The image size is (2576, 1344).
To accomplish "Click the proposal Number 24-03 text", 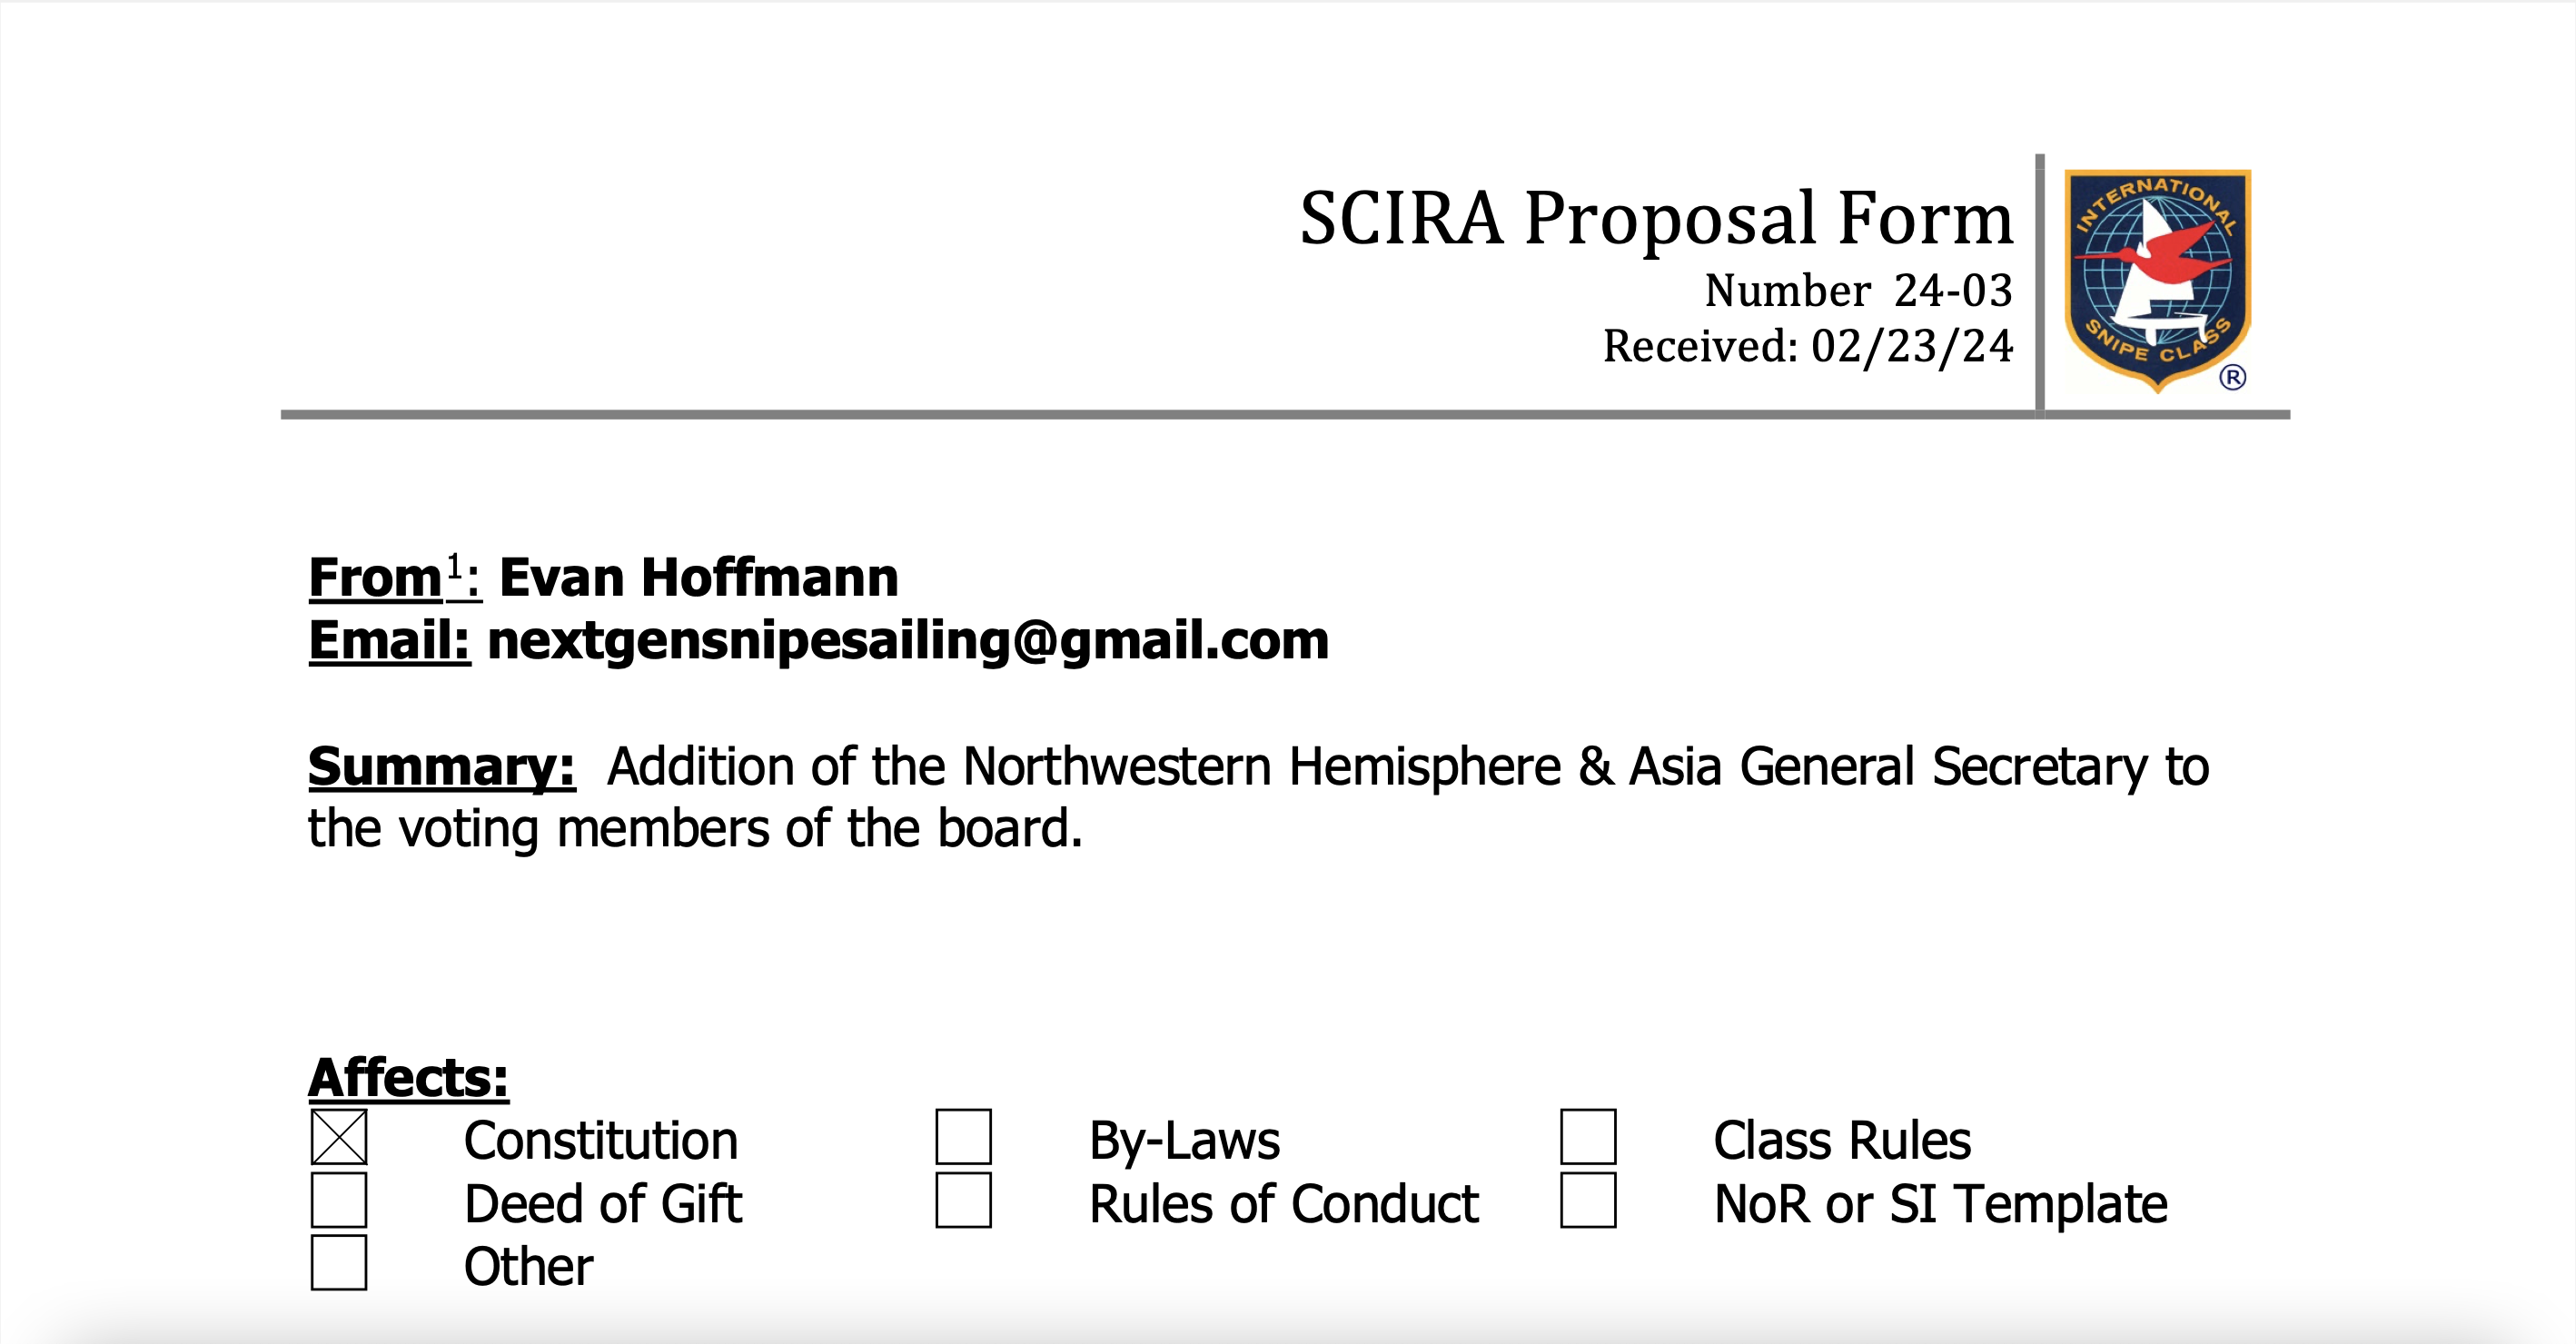I will [x=1859, y=290].
